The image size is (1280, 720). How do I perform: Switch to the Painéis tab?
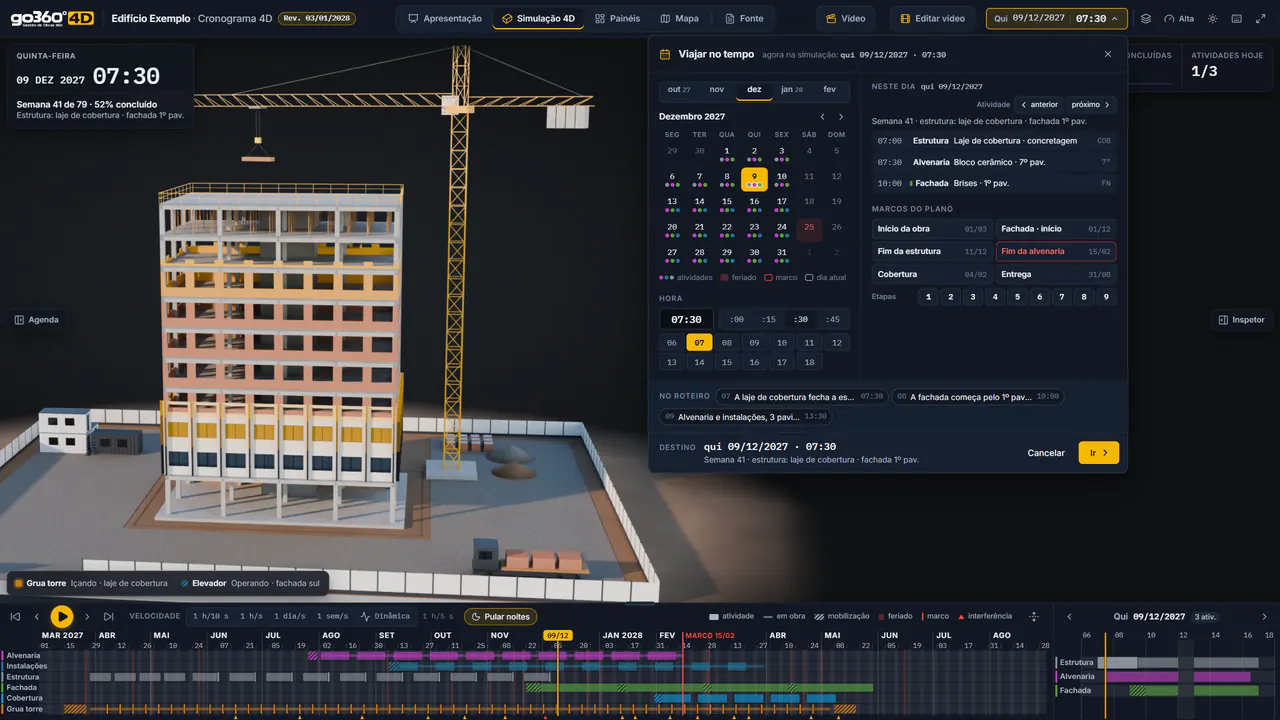point(617,19)
